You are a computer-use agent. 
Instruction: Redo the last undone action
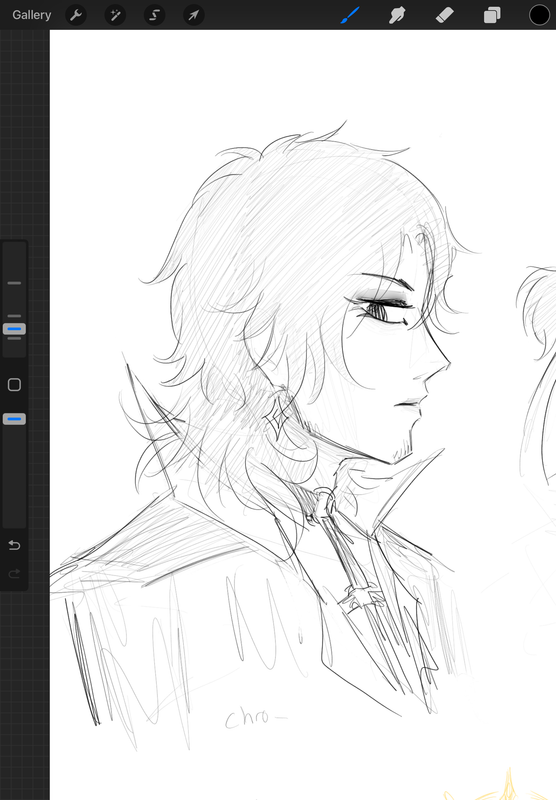pyautogui.click(x=14, y=573)
